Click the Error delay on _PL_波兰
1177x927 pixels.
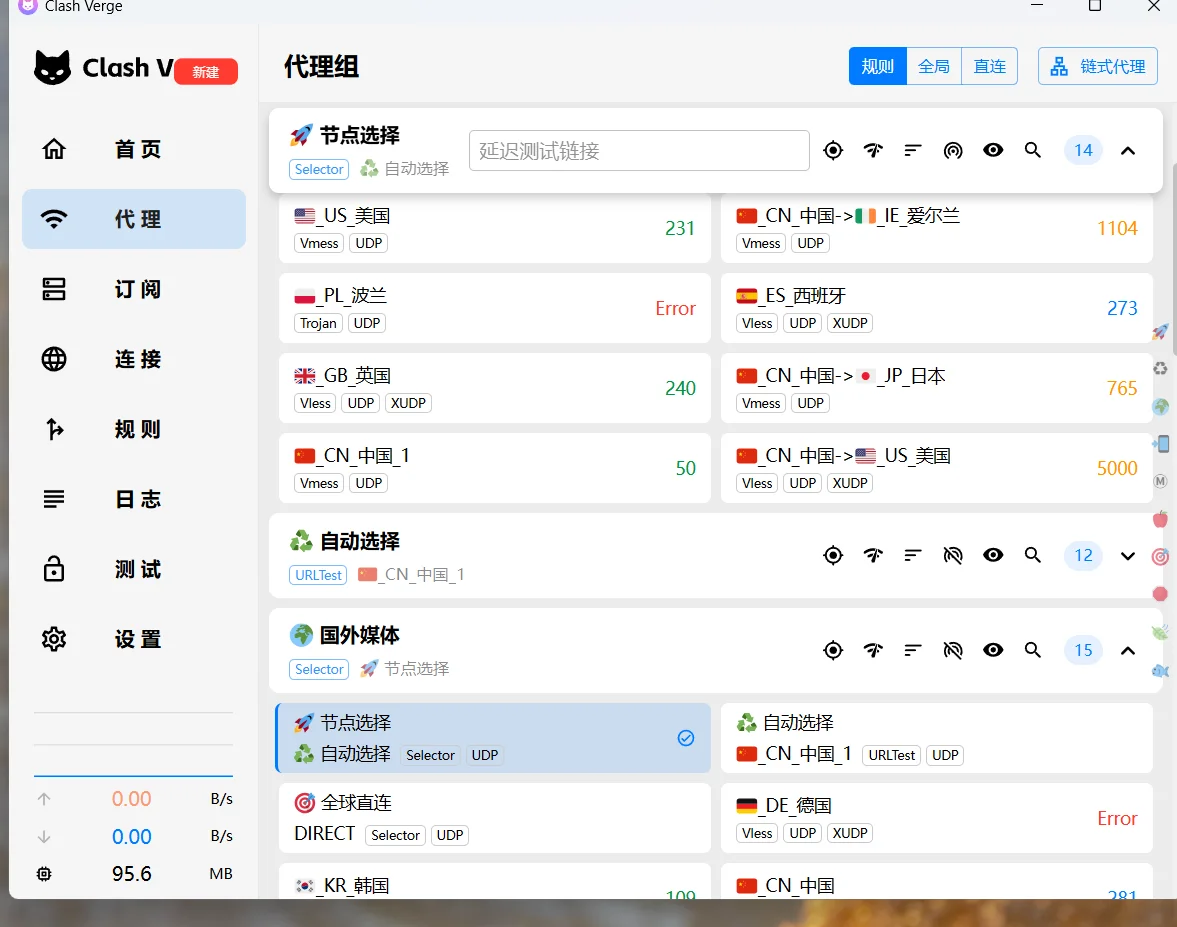[x=676, y=308]
